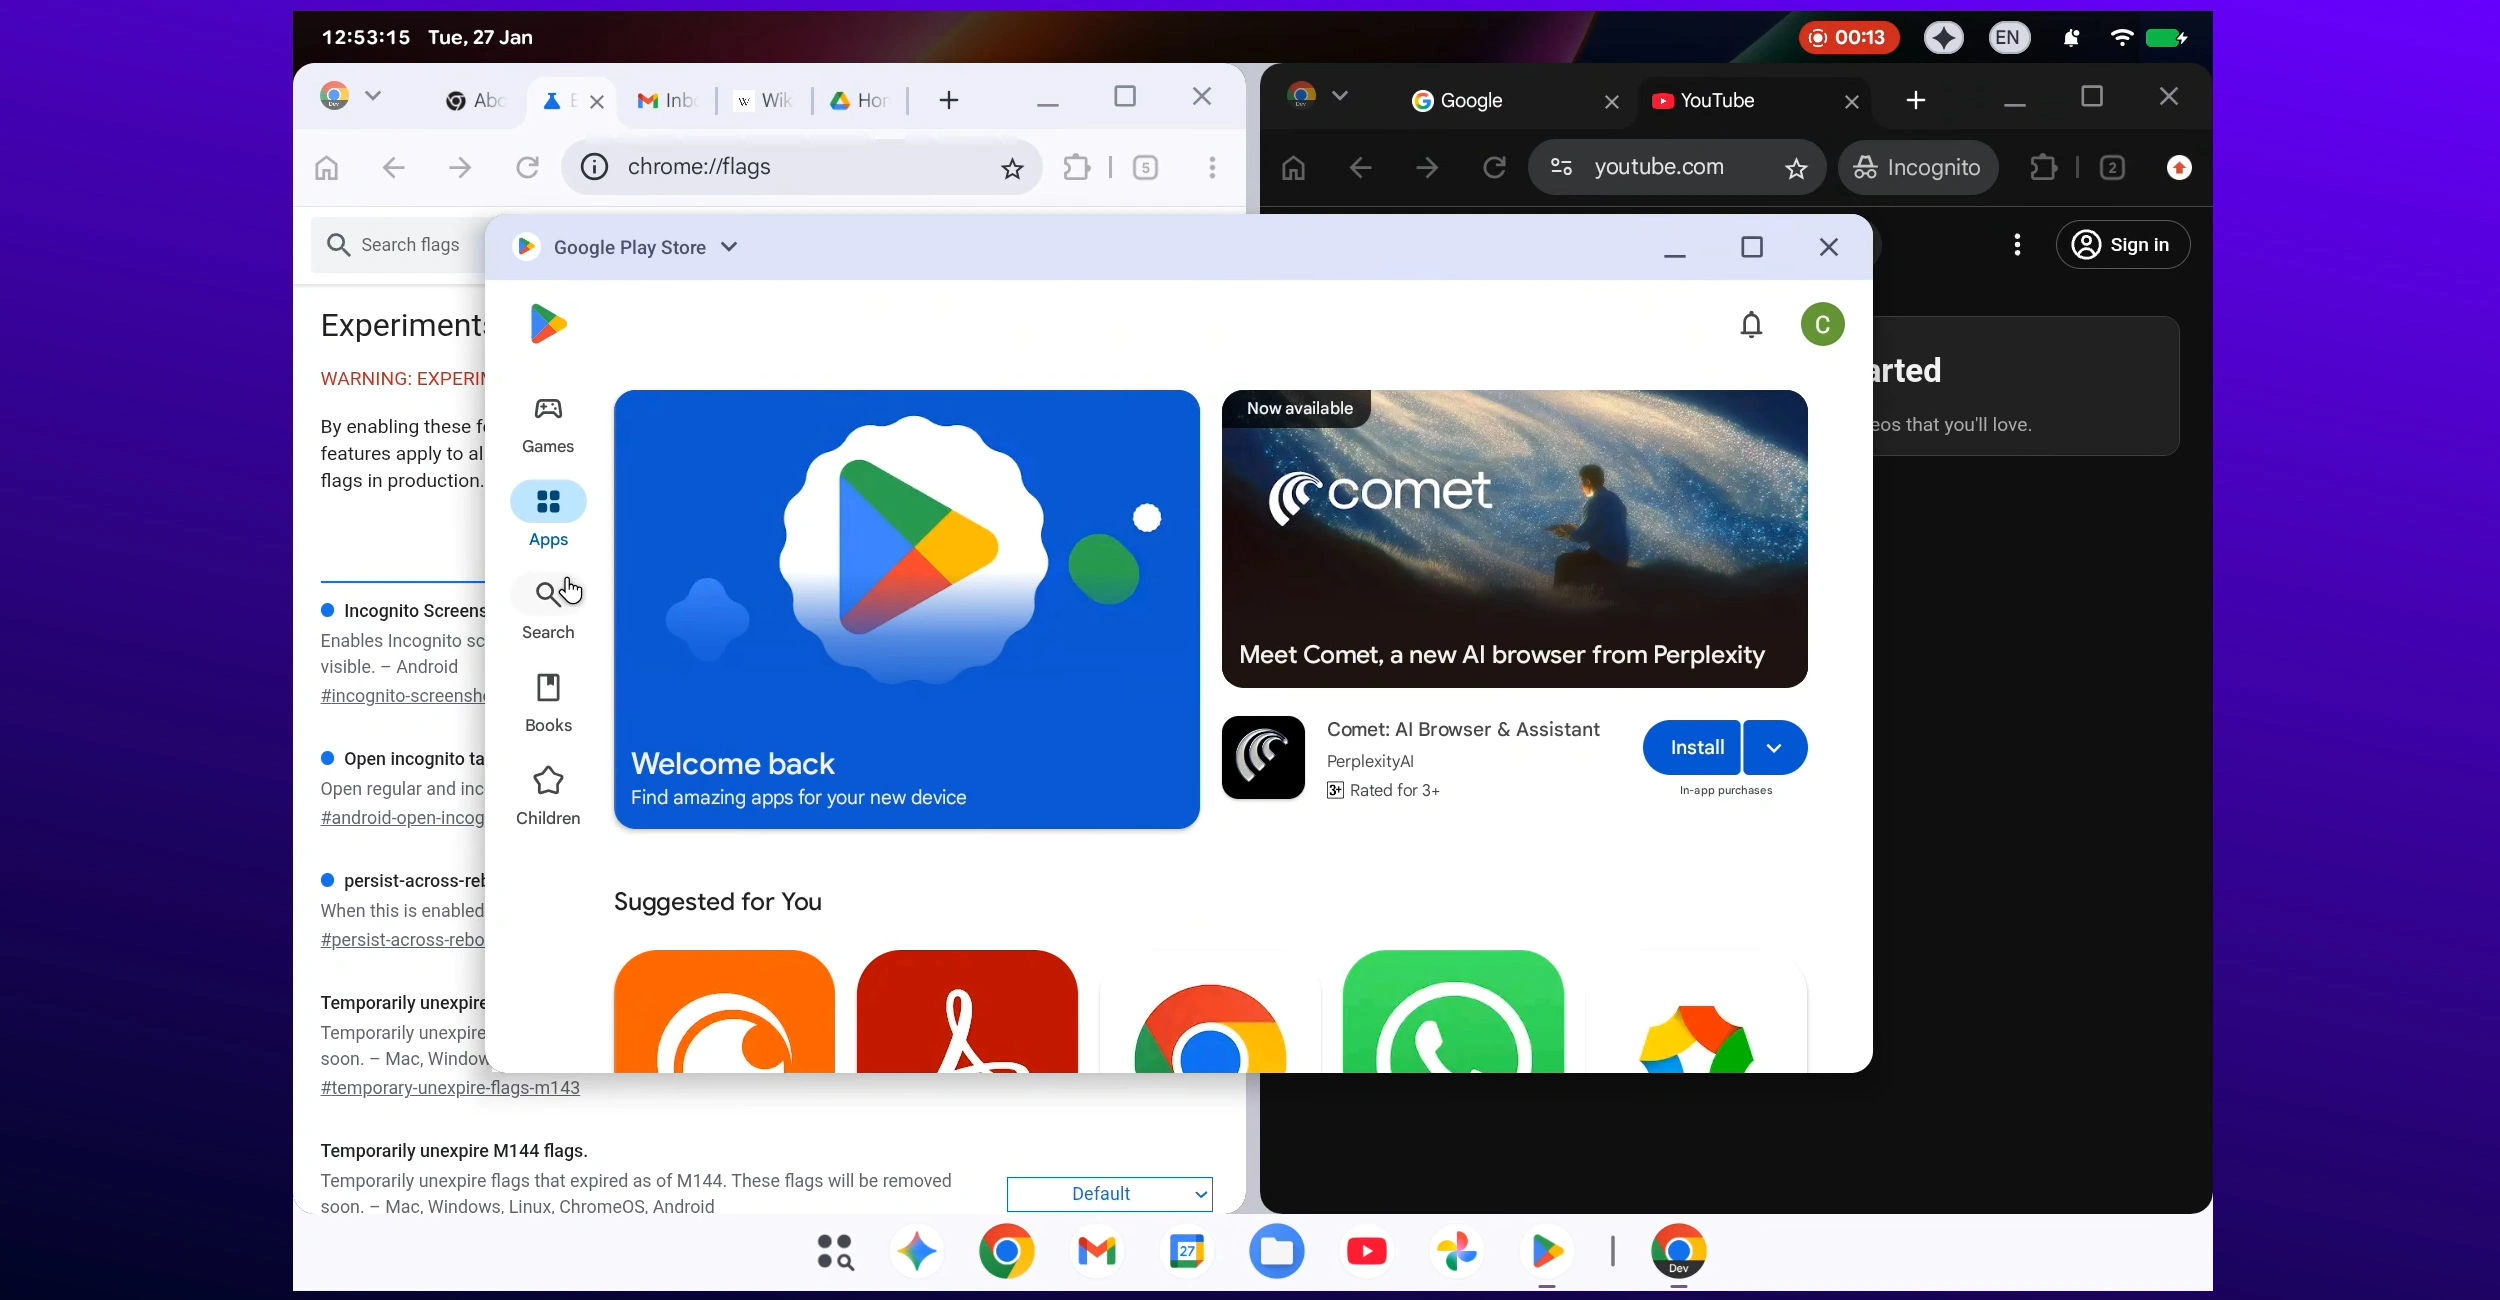Open the Chrome extensions puzzle icon
This screenshot has width=2500, height=1300.
1076,168
